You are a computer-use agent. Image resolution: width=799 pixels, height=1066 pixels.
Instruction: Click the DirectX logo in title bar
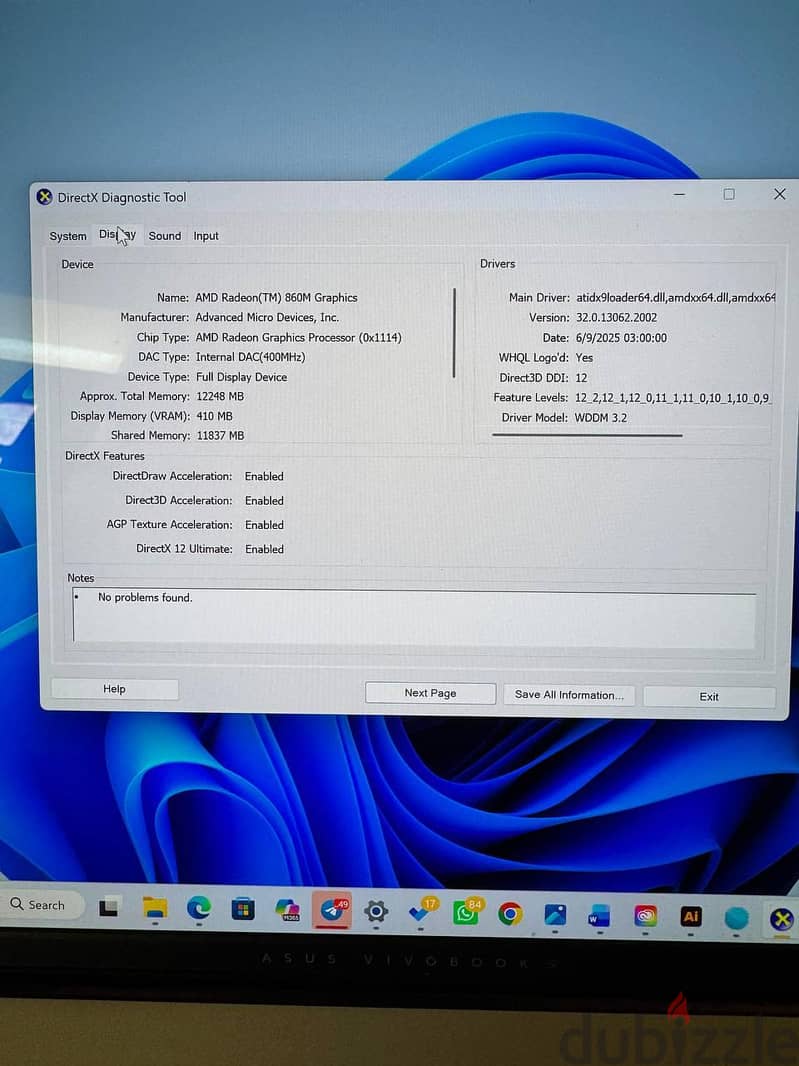click(44, 197)
